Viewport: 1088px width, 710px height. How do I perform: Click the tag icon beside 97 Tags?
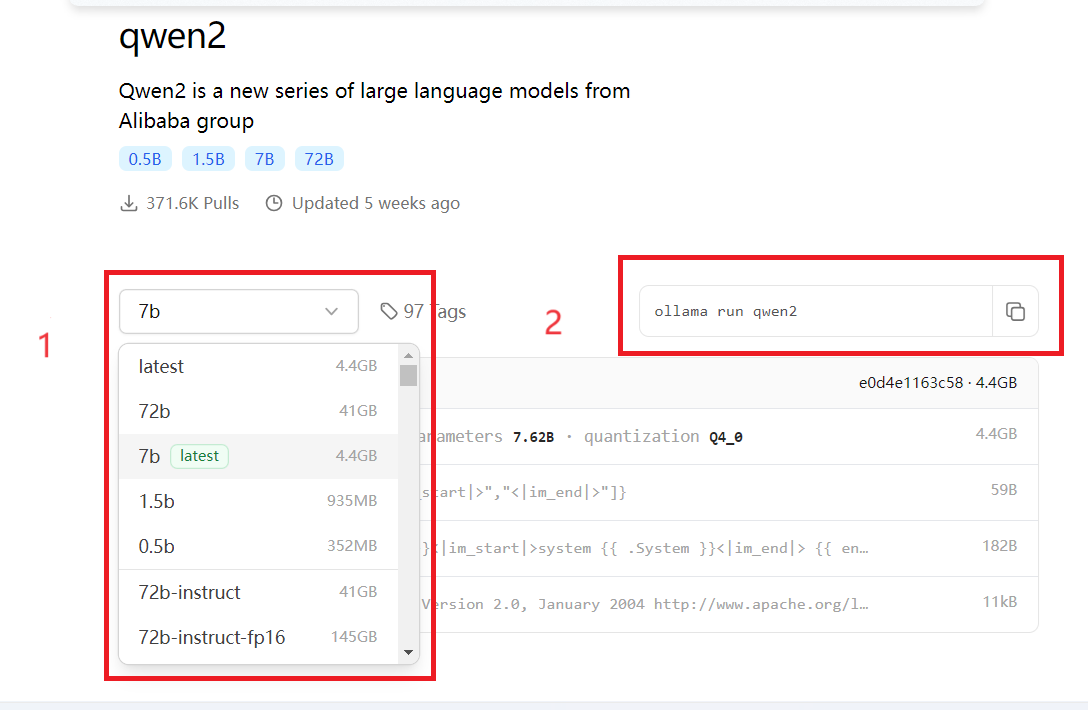point(389,312)
